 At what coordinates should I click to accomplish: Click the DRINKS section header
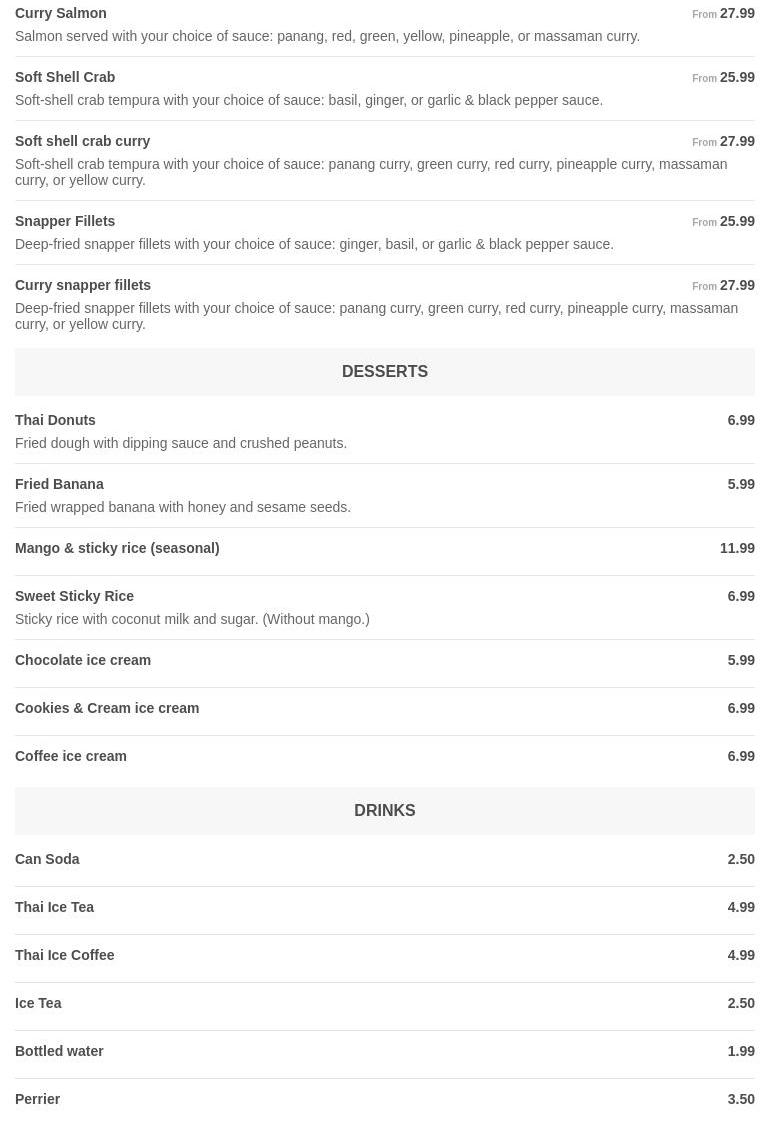(384, 810)
